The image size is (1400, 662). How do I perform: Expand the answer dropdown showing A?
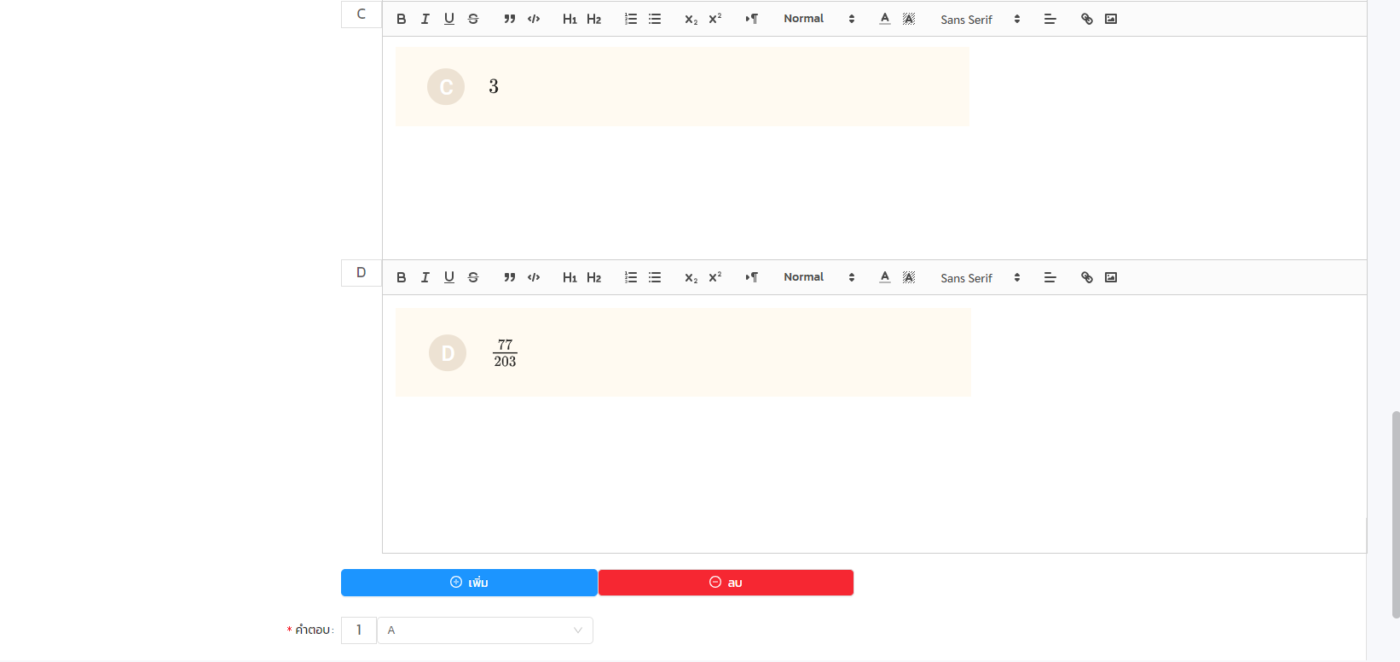485,630
